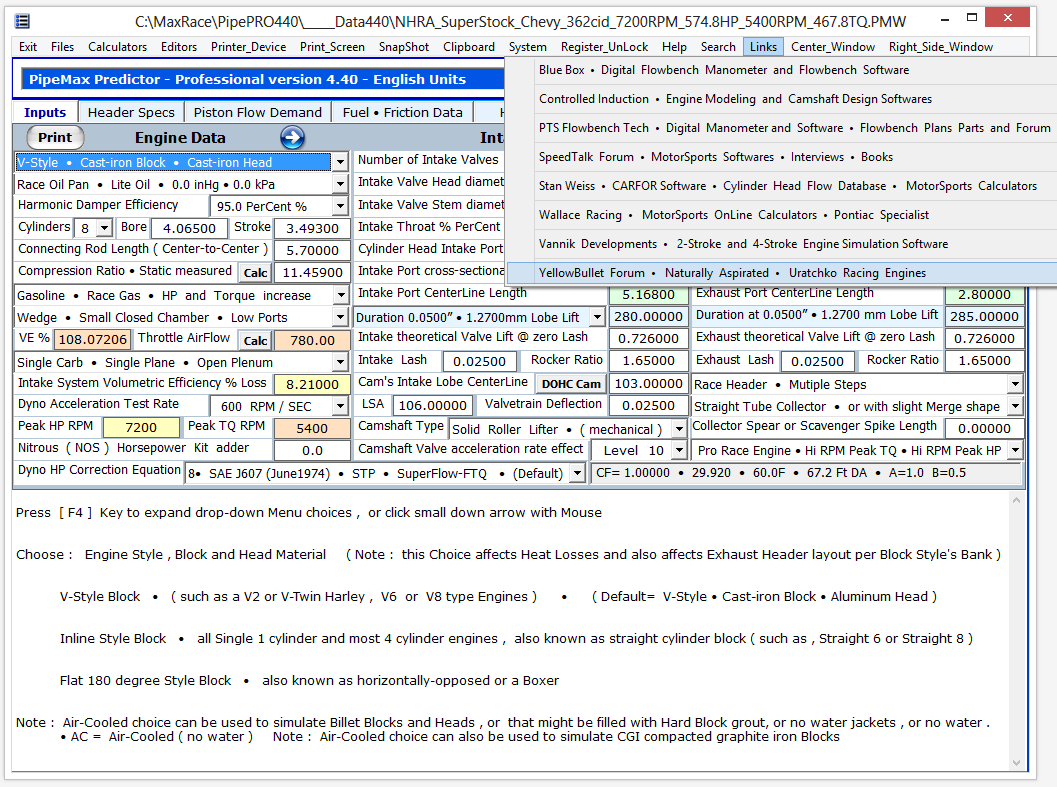The image size is (1057, 787).
Task: Switch to the Header Specs tab
Action: (x=131, y=112)
